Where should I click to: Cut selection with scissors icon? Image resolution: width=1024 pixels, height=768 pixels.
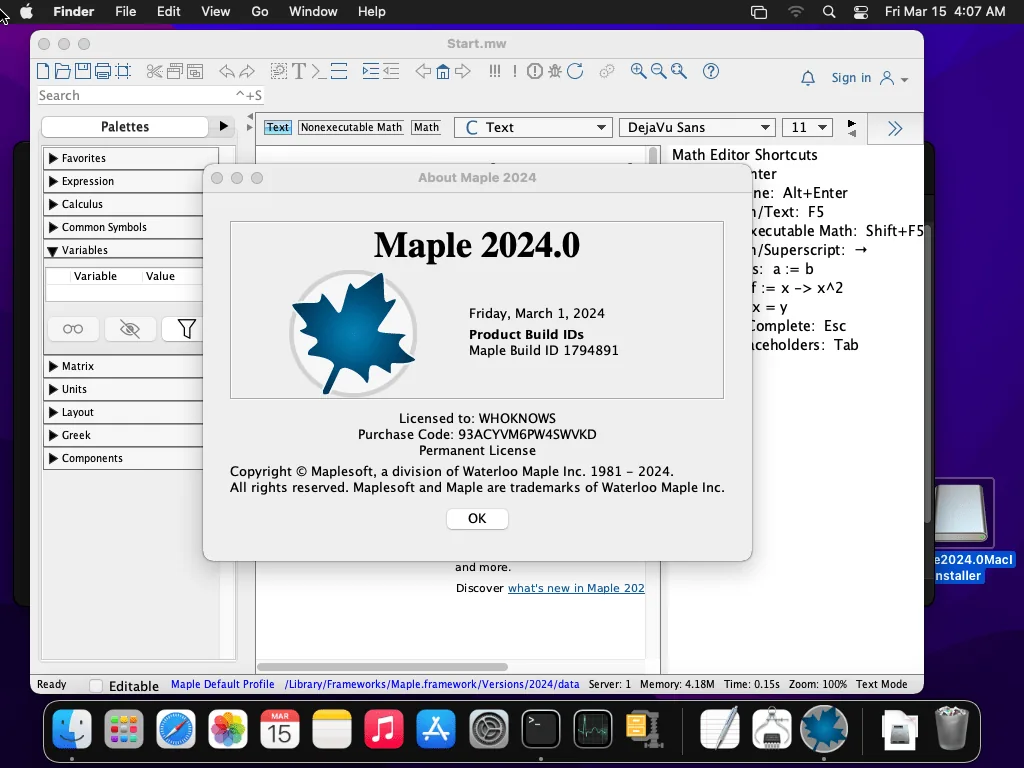click(154, 71)
